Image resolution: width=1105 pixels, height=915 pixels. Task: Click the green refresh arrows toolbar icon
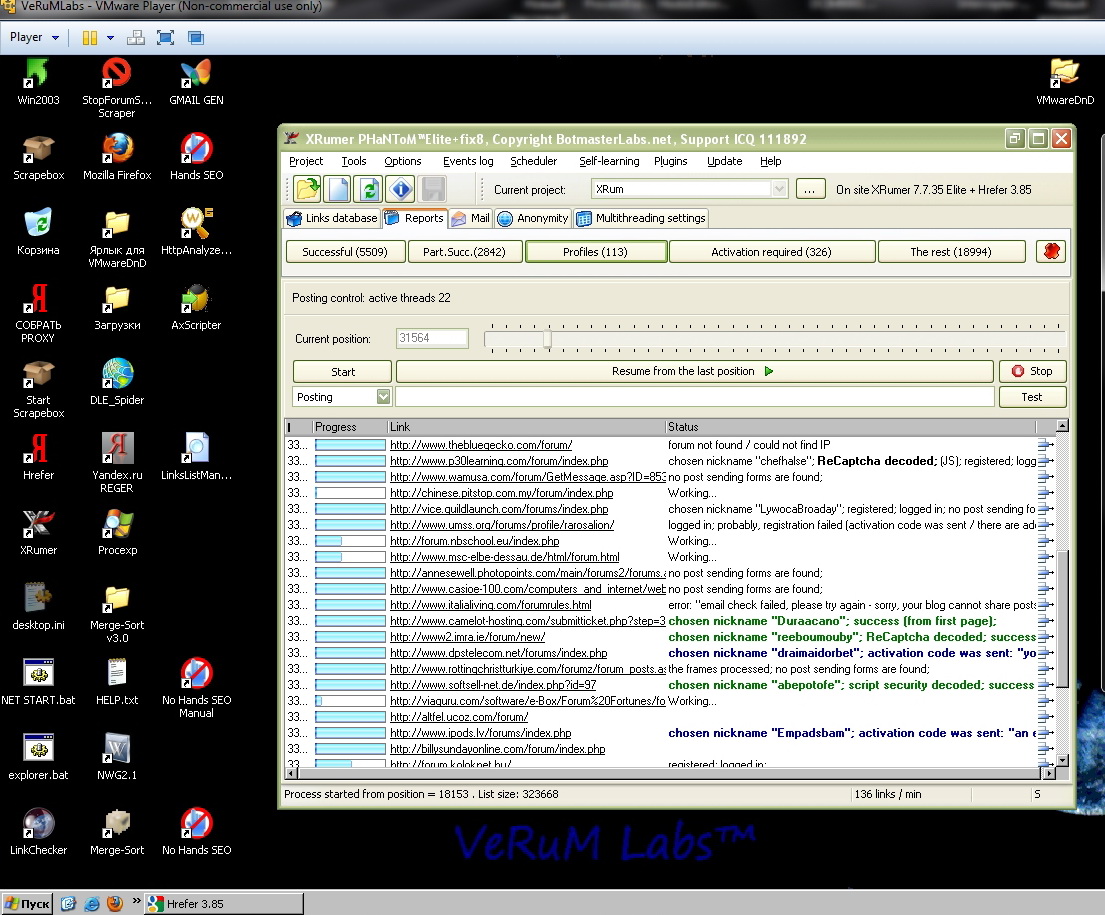(x=370, y=188)
